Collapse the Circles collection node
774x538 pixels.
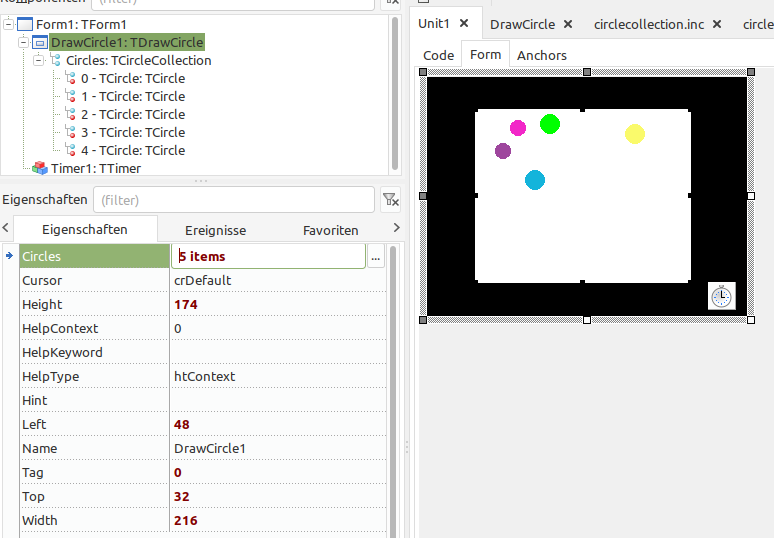coord(38,60)
